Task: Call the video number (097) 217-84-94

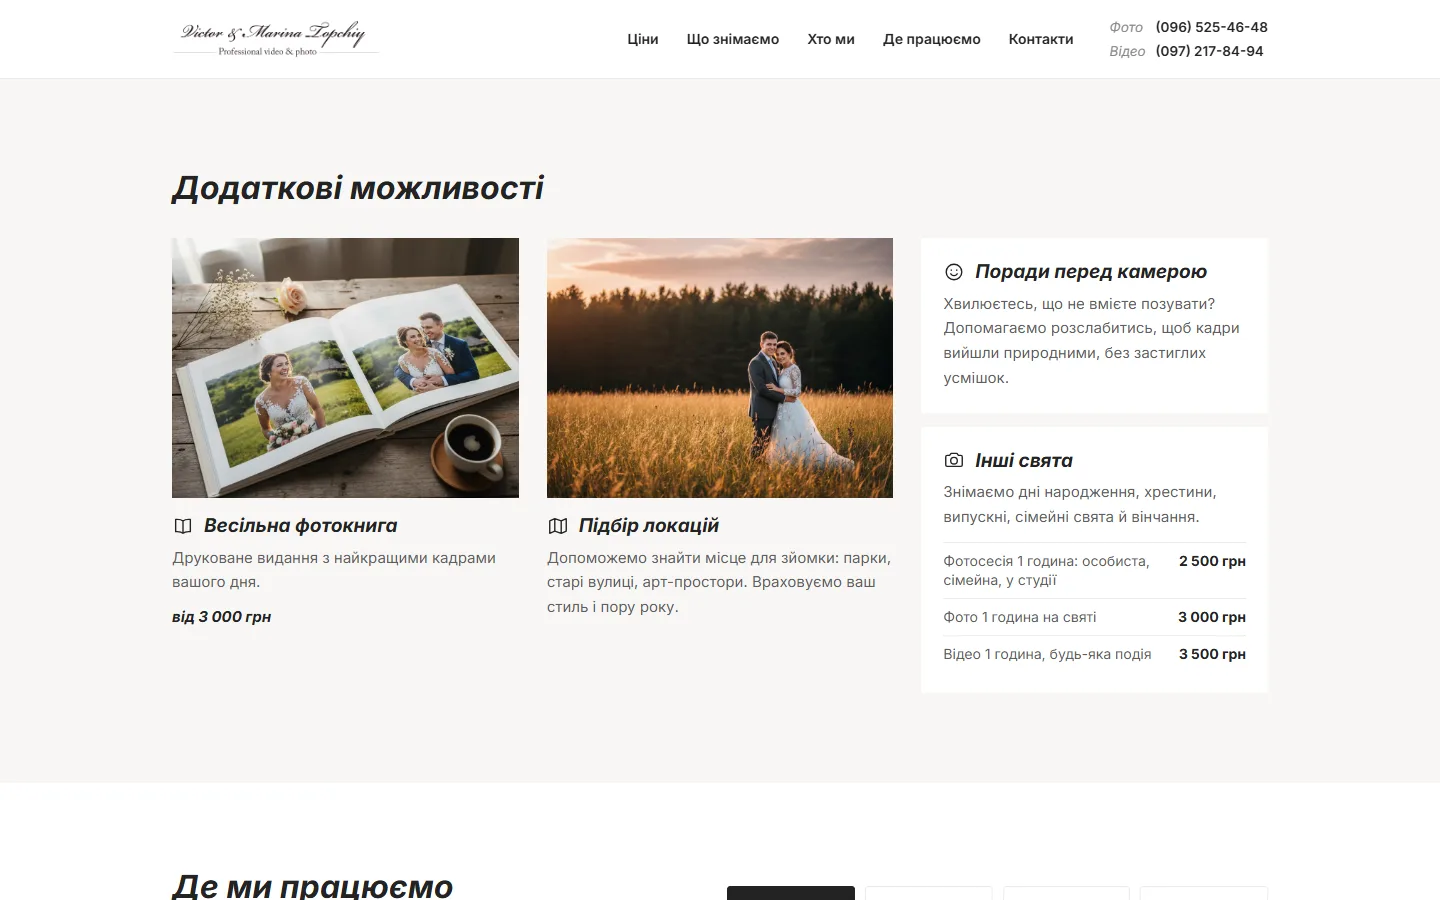Action: pyautogui.click(x=1209, y=51)
